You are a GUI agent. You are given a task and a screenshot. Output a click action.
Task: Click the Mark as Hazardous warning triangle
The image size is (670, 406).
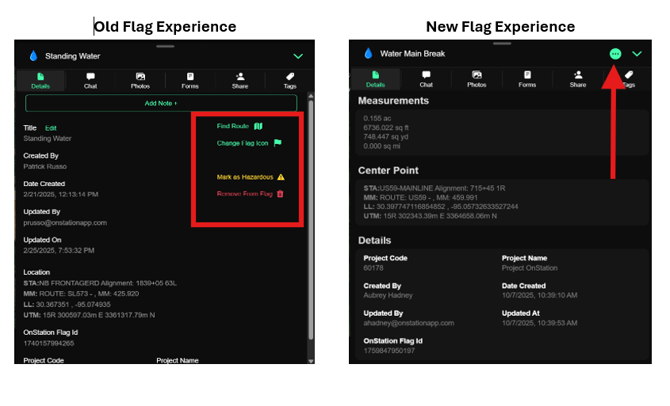pyautogui.click(x=281, y=176)
